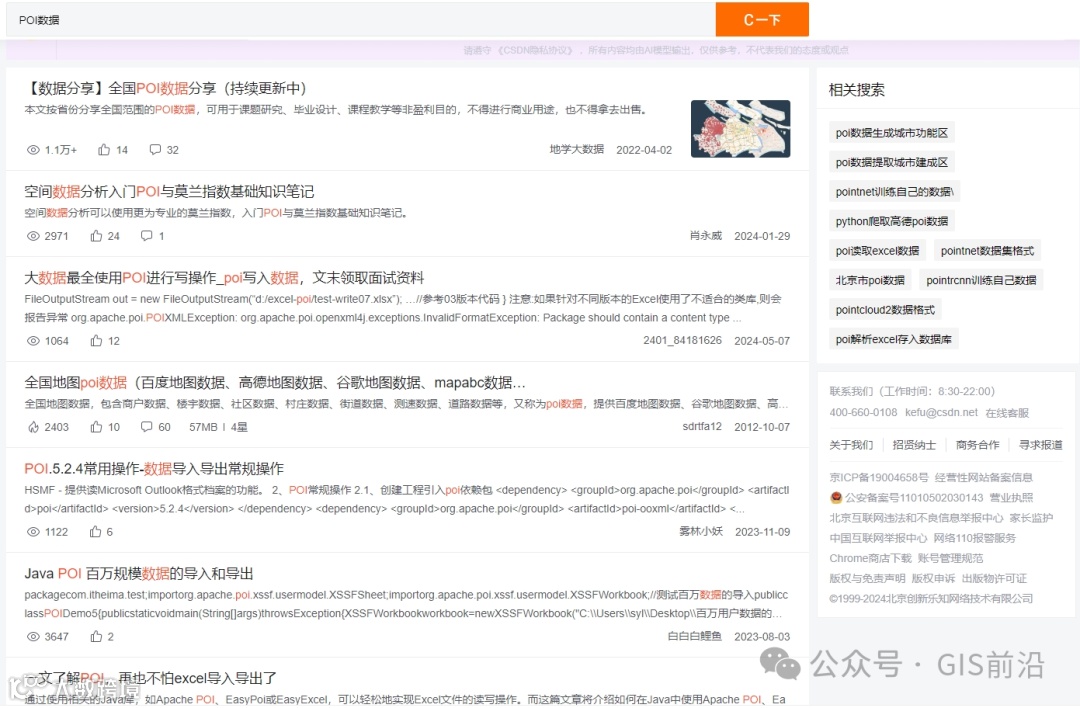Open the 家长监护 footer link
1080x708 pixels.
[x=1031, y=517]
